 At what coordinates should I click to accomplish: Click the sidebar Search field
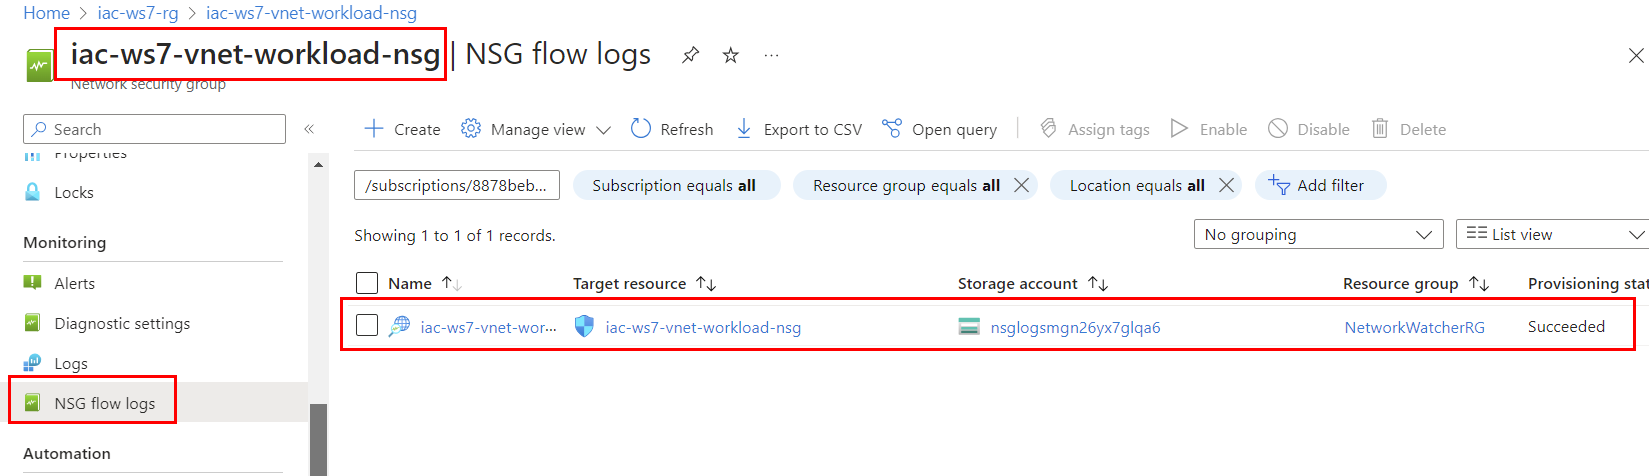[x=155, y=129]
